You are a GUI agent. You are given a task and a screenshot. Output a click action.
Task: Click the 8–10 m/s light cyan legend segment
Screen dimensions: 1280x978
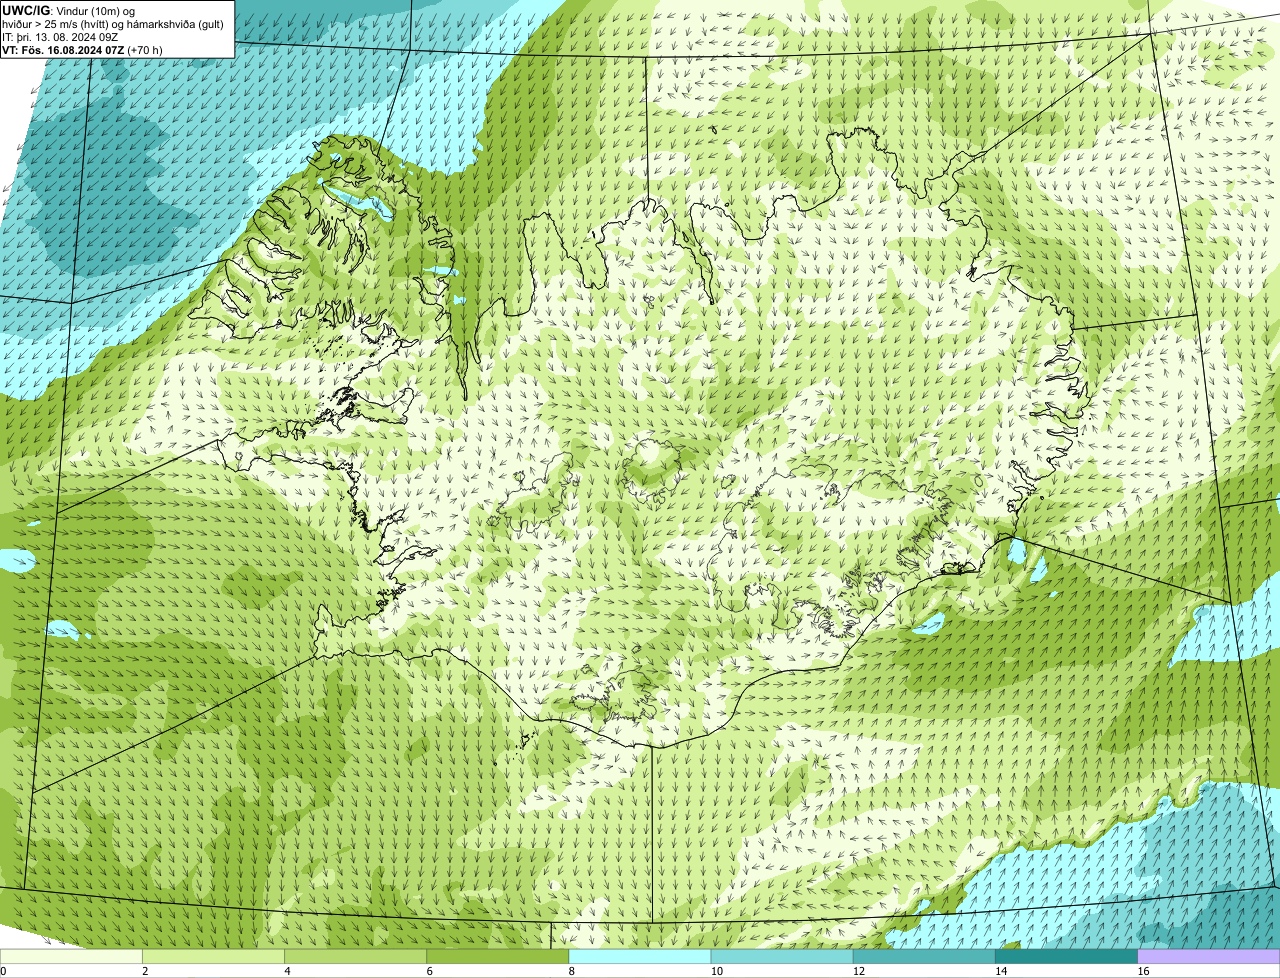click(x=640, y=956)
